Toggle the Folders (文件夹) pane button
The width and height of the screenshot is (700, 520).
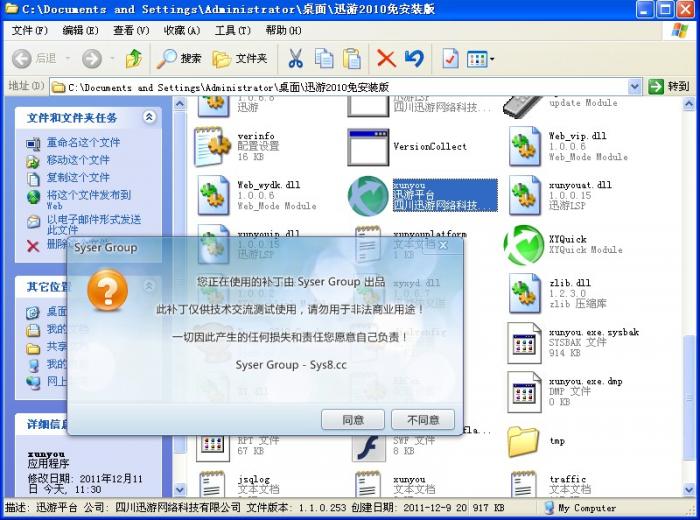point(240,58)
